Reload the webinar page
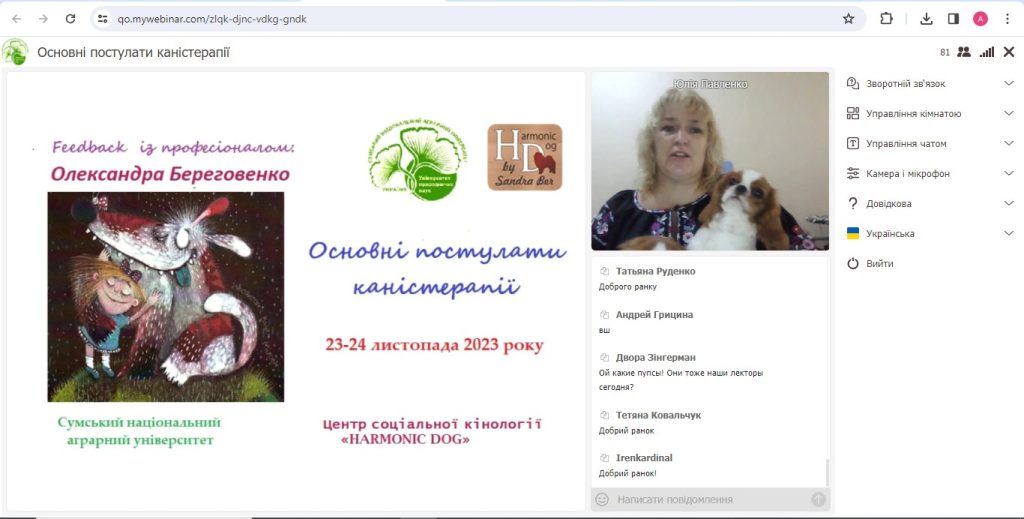The width and height of the screenshot is (1024, 519). pyautogui.click(x=70, y=18)
